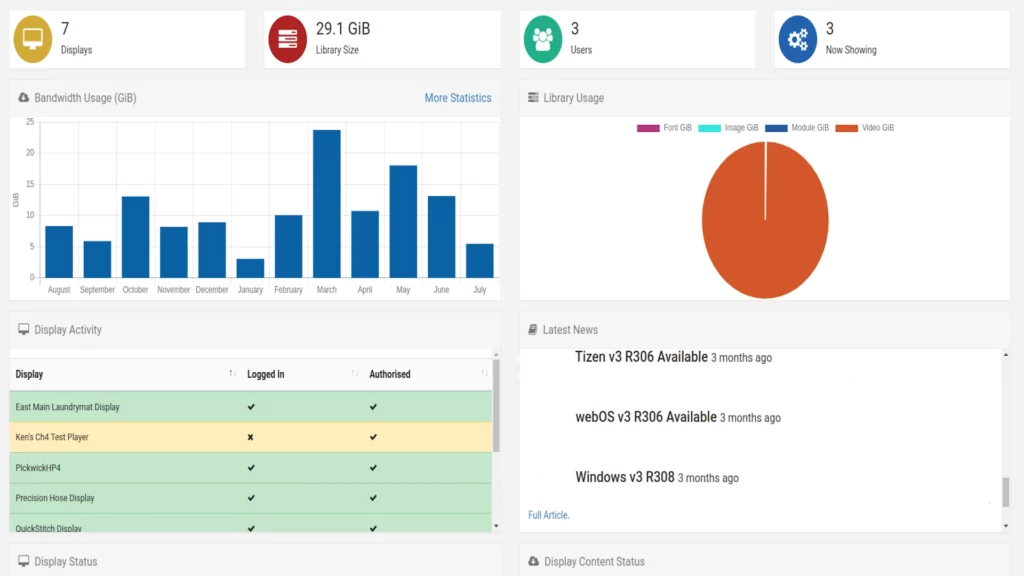Click the Library Usage panel icon
The width and height of the screenshot is (1024, 576).
click(533, 97)
